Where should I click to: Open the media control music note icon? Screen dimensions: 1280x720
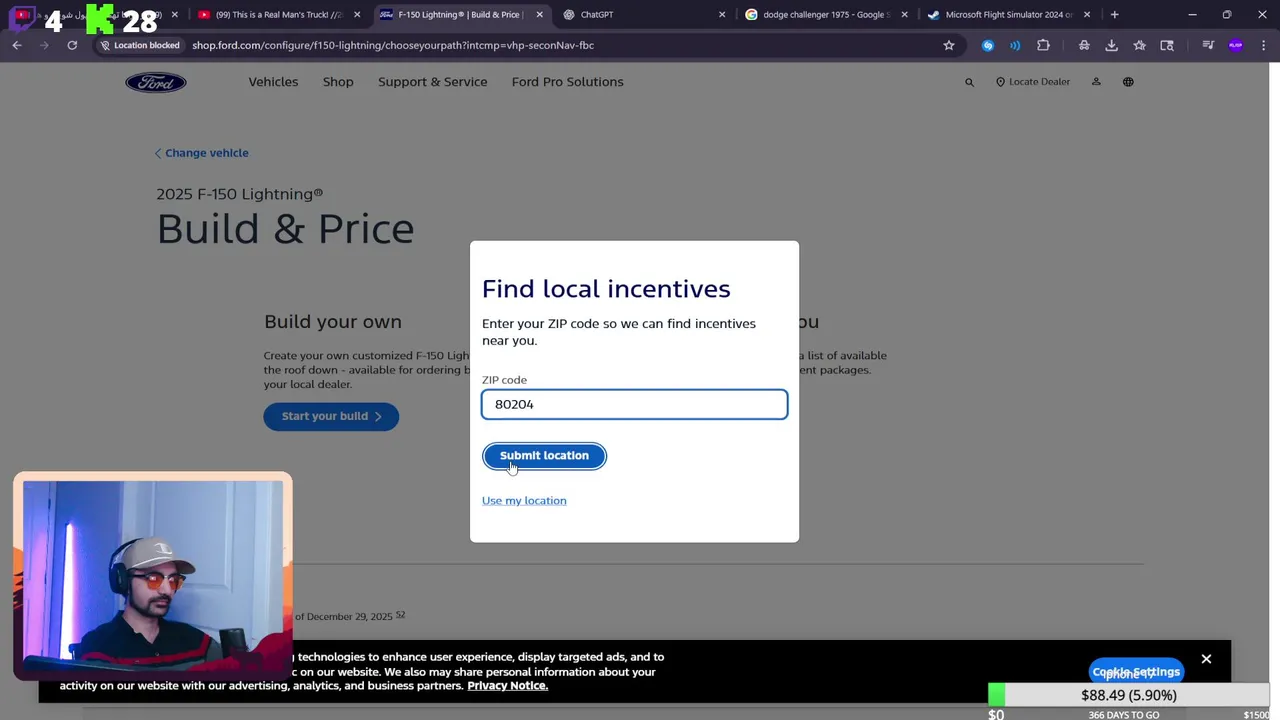coord(1208,45)
